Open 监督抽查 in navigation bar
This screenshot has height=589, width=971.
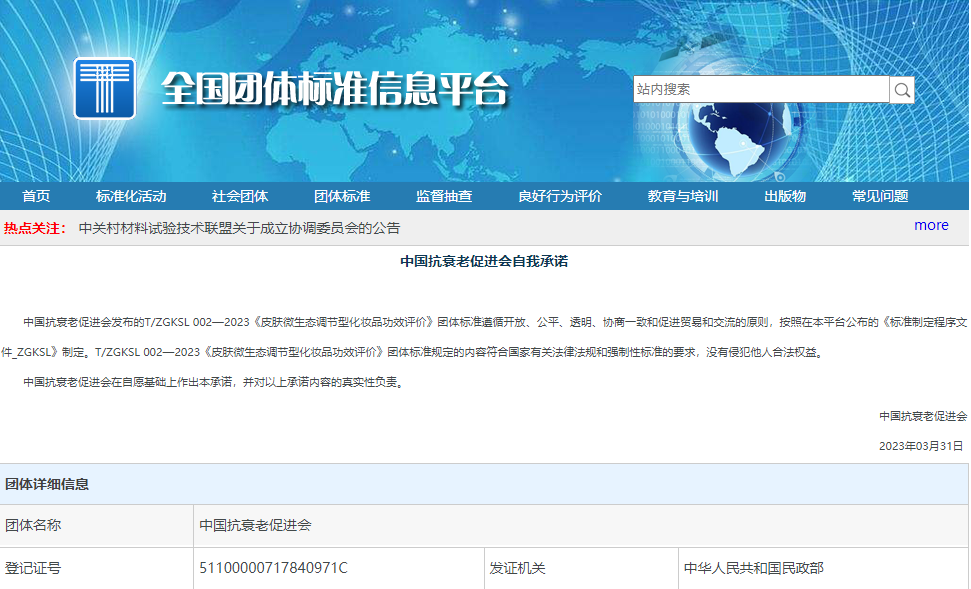[x=444, y=196]
